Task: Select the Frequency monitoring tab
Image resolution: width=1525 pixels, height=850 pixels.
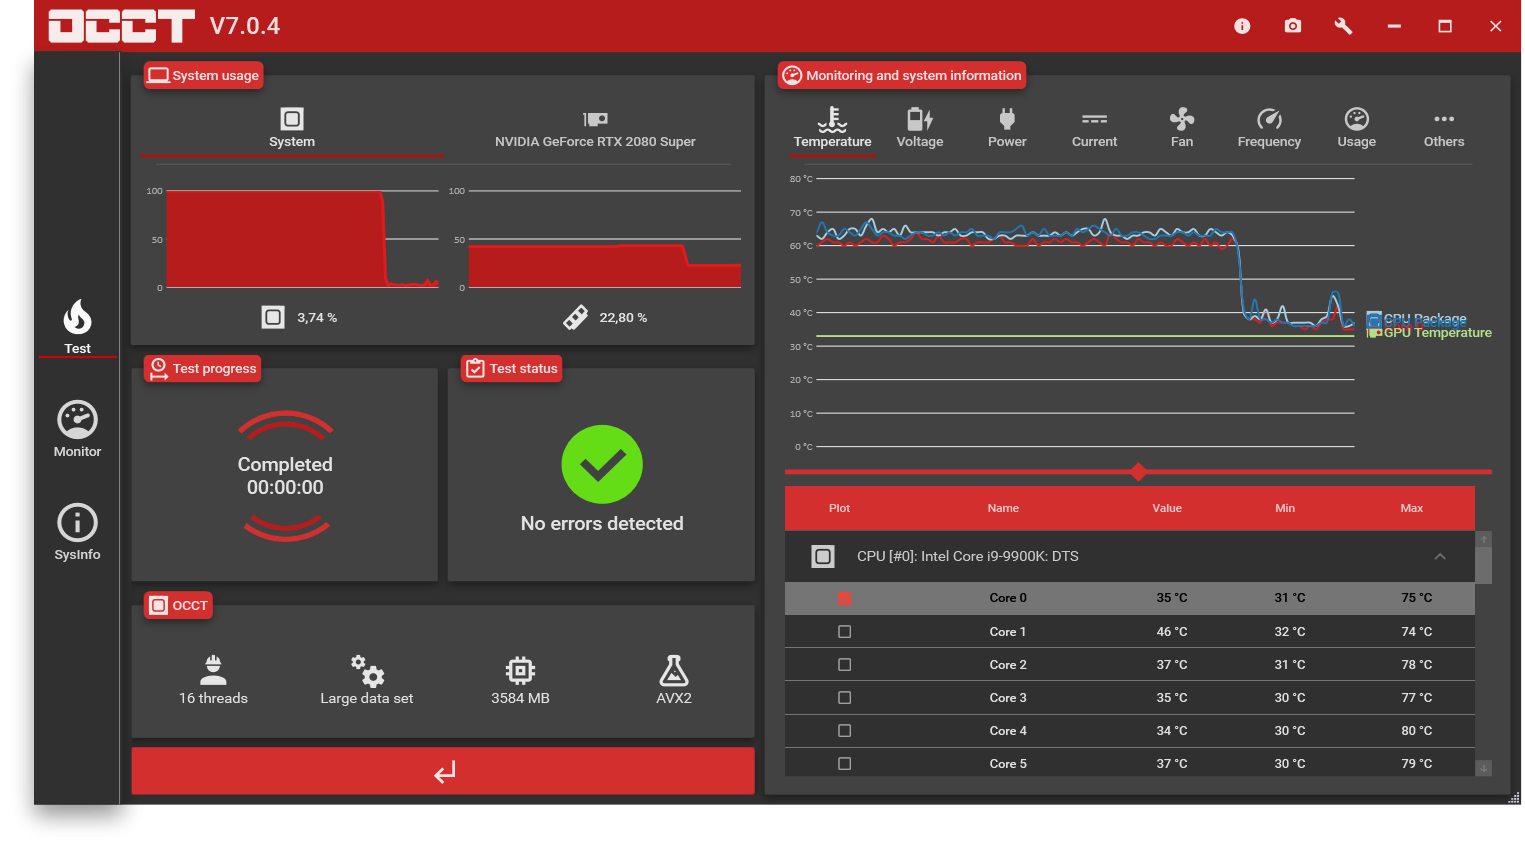Action: (1269, 129)
